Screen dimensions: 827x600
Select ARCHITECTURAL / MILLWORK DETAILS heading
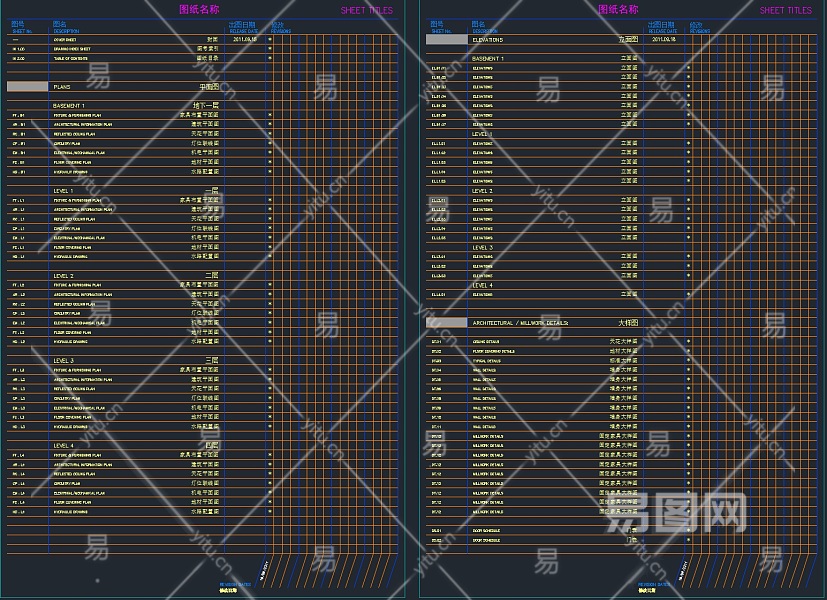[x=520, y=323]
